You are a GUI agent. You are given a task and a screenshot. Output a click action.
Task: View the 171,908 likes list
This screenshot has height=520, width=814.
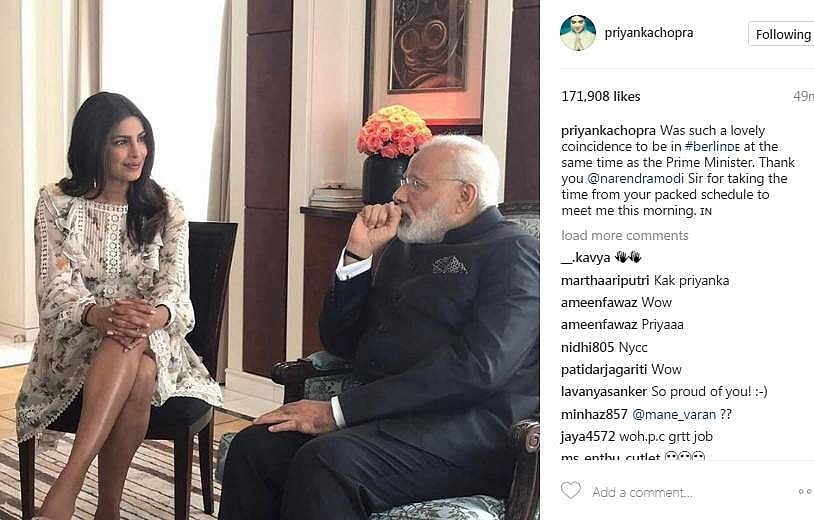[x=601, y=97]
